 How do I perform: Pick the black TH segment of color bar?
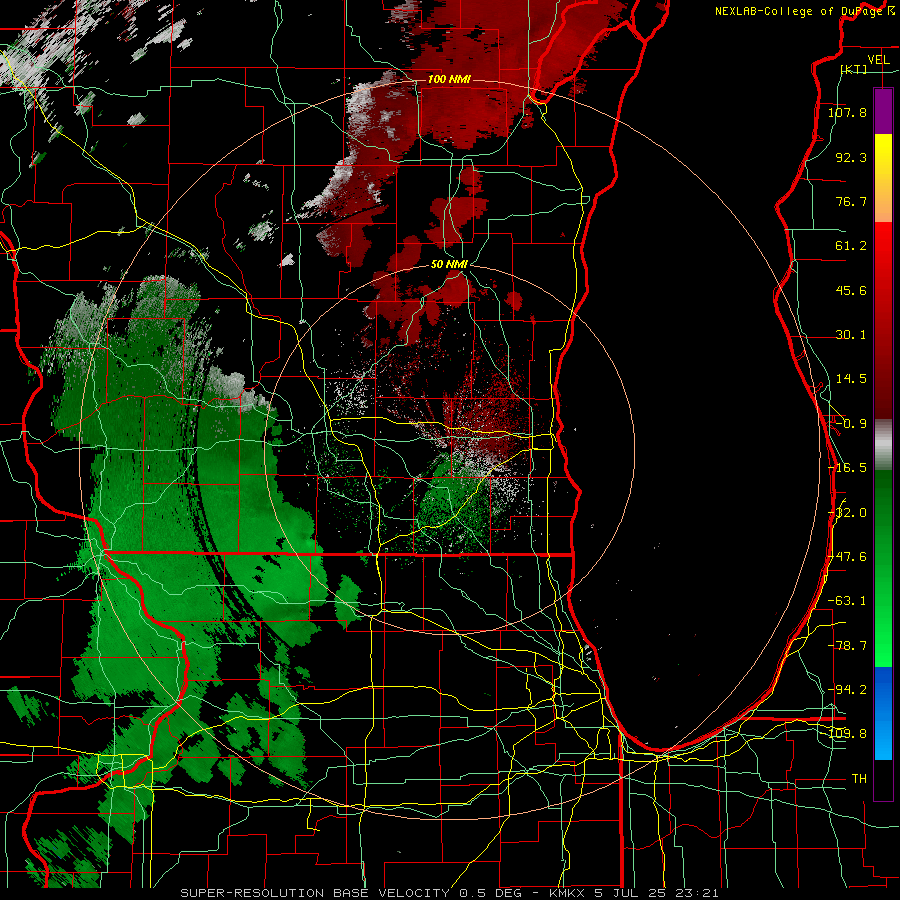[x=883, y=779]
